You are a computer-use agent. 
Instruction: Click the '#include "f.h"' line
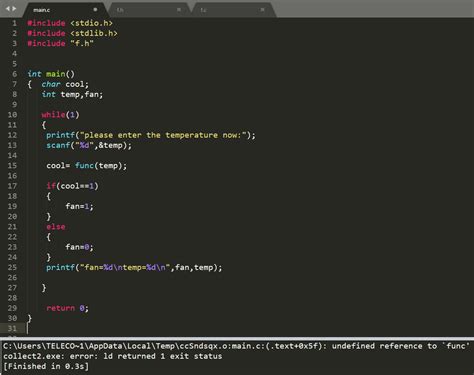click(x=60, y=43)
